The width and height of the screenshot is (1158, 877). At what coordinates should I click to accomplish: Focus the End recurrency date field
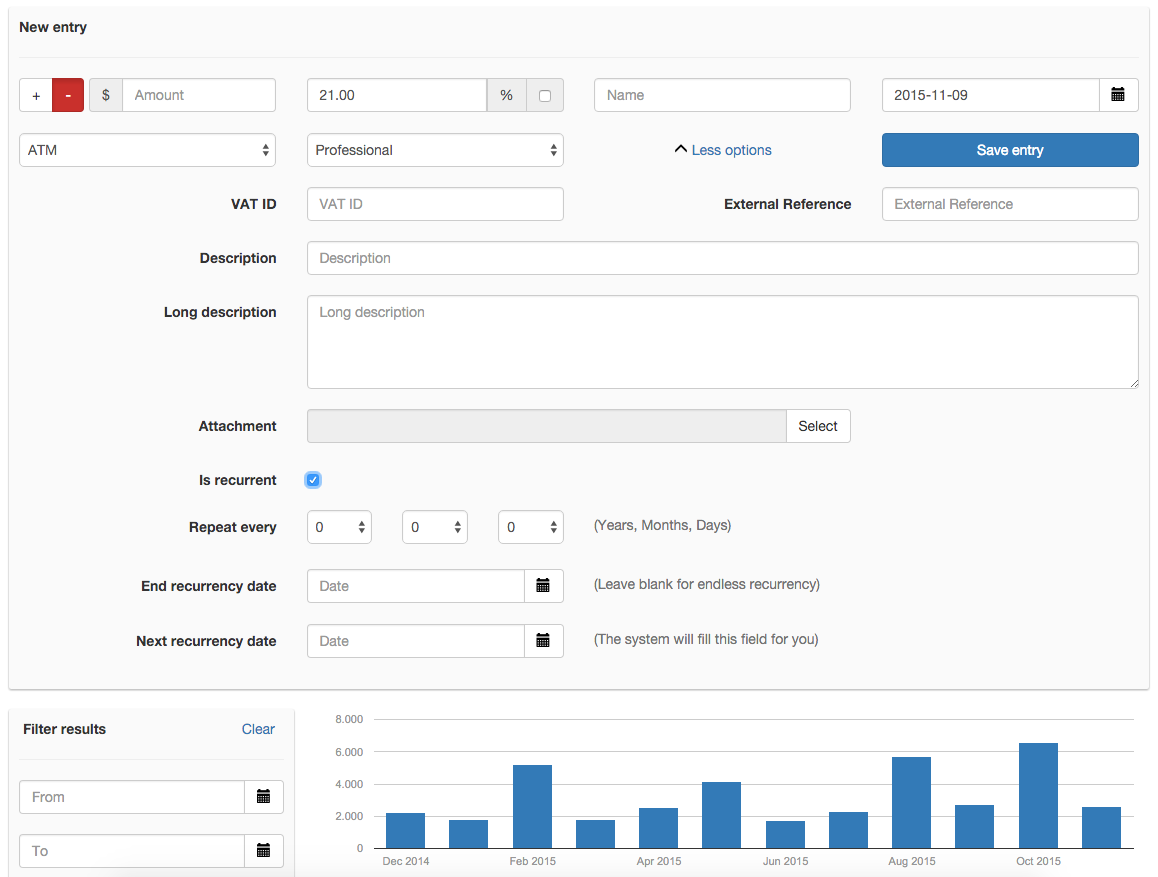[416, 586]
